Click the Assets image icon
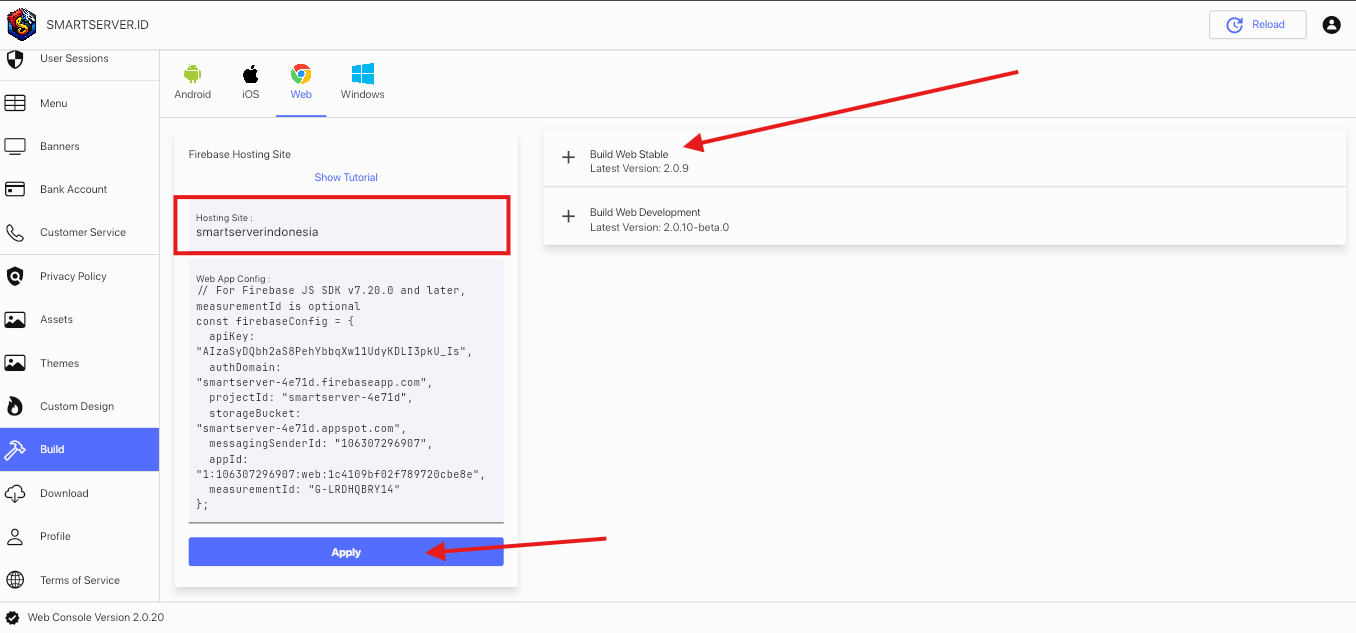 [15, 320]
